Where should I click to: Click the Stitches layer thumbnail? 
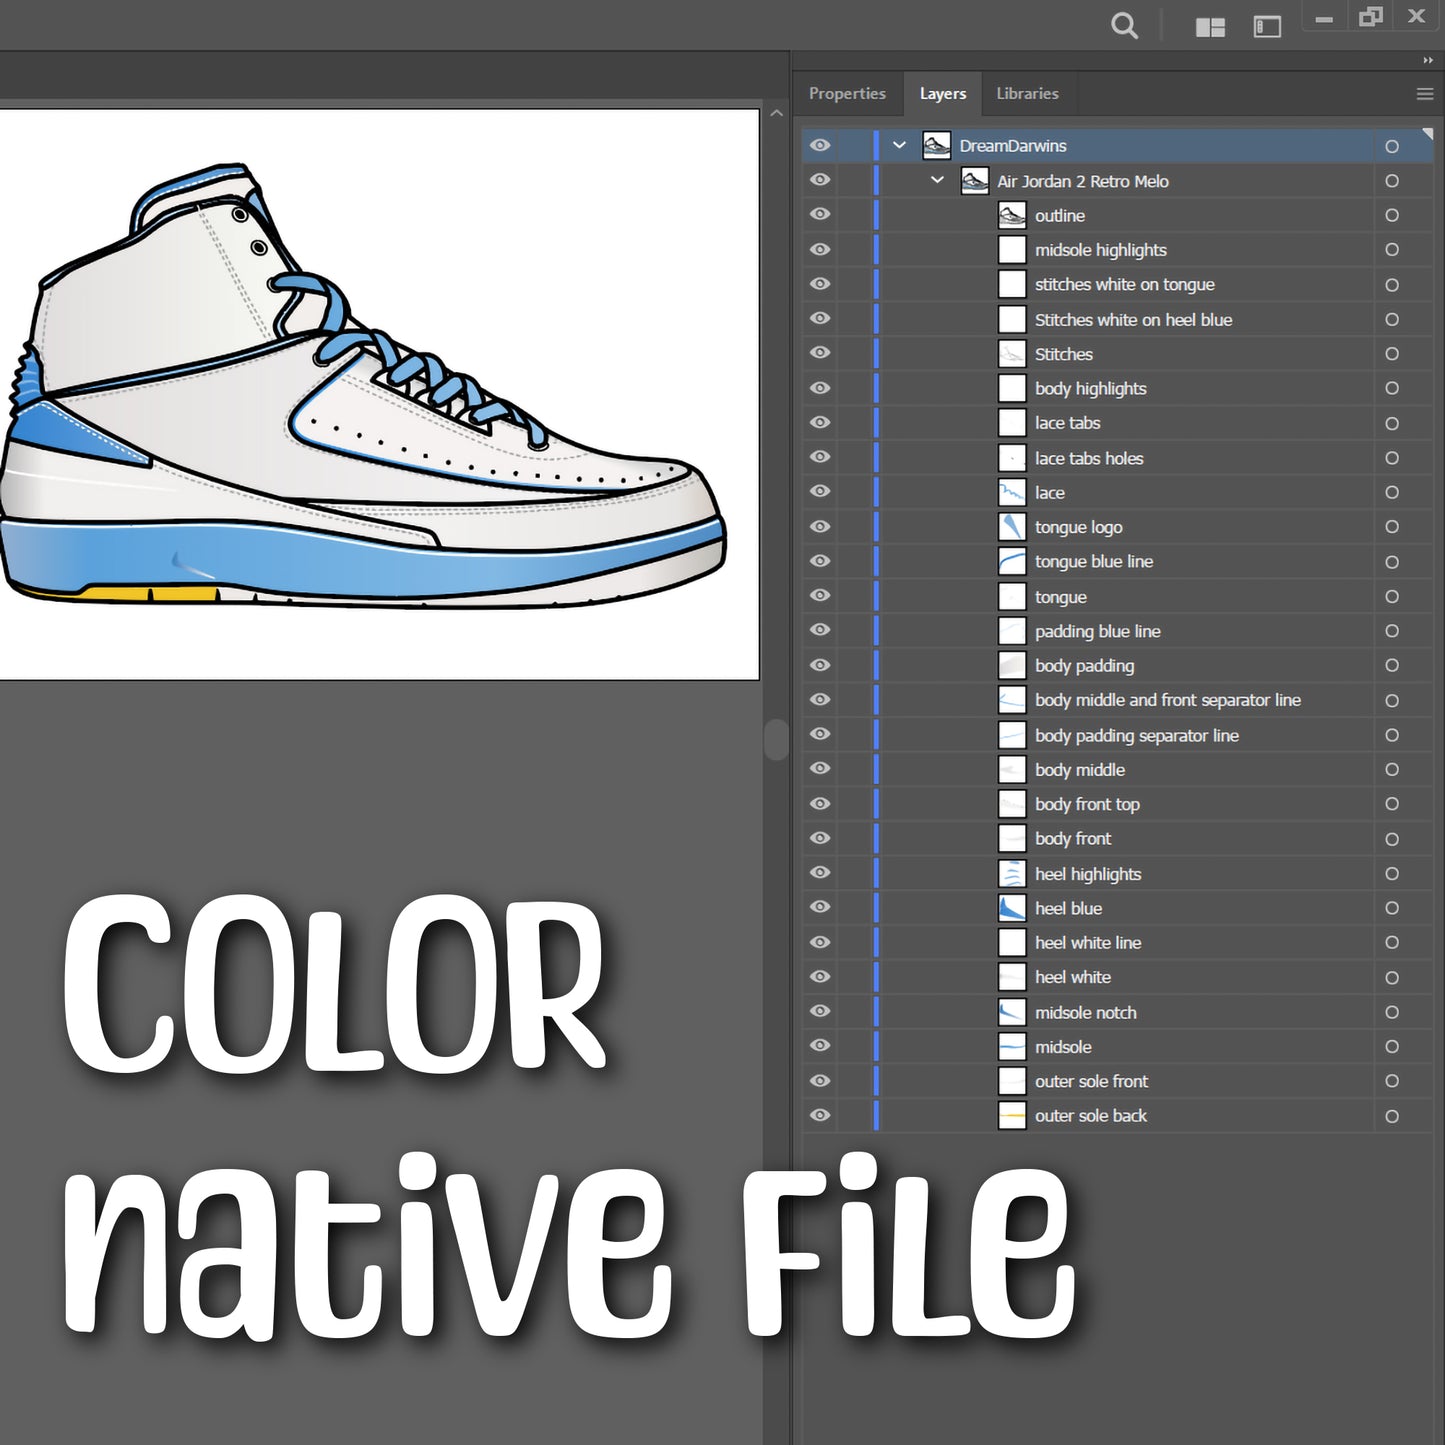[x=1012, y=353]
